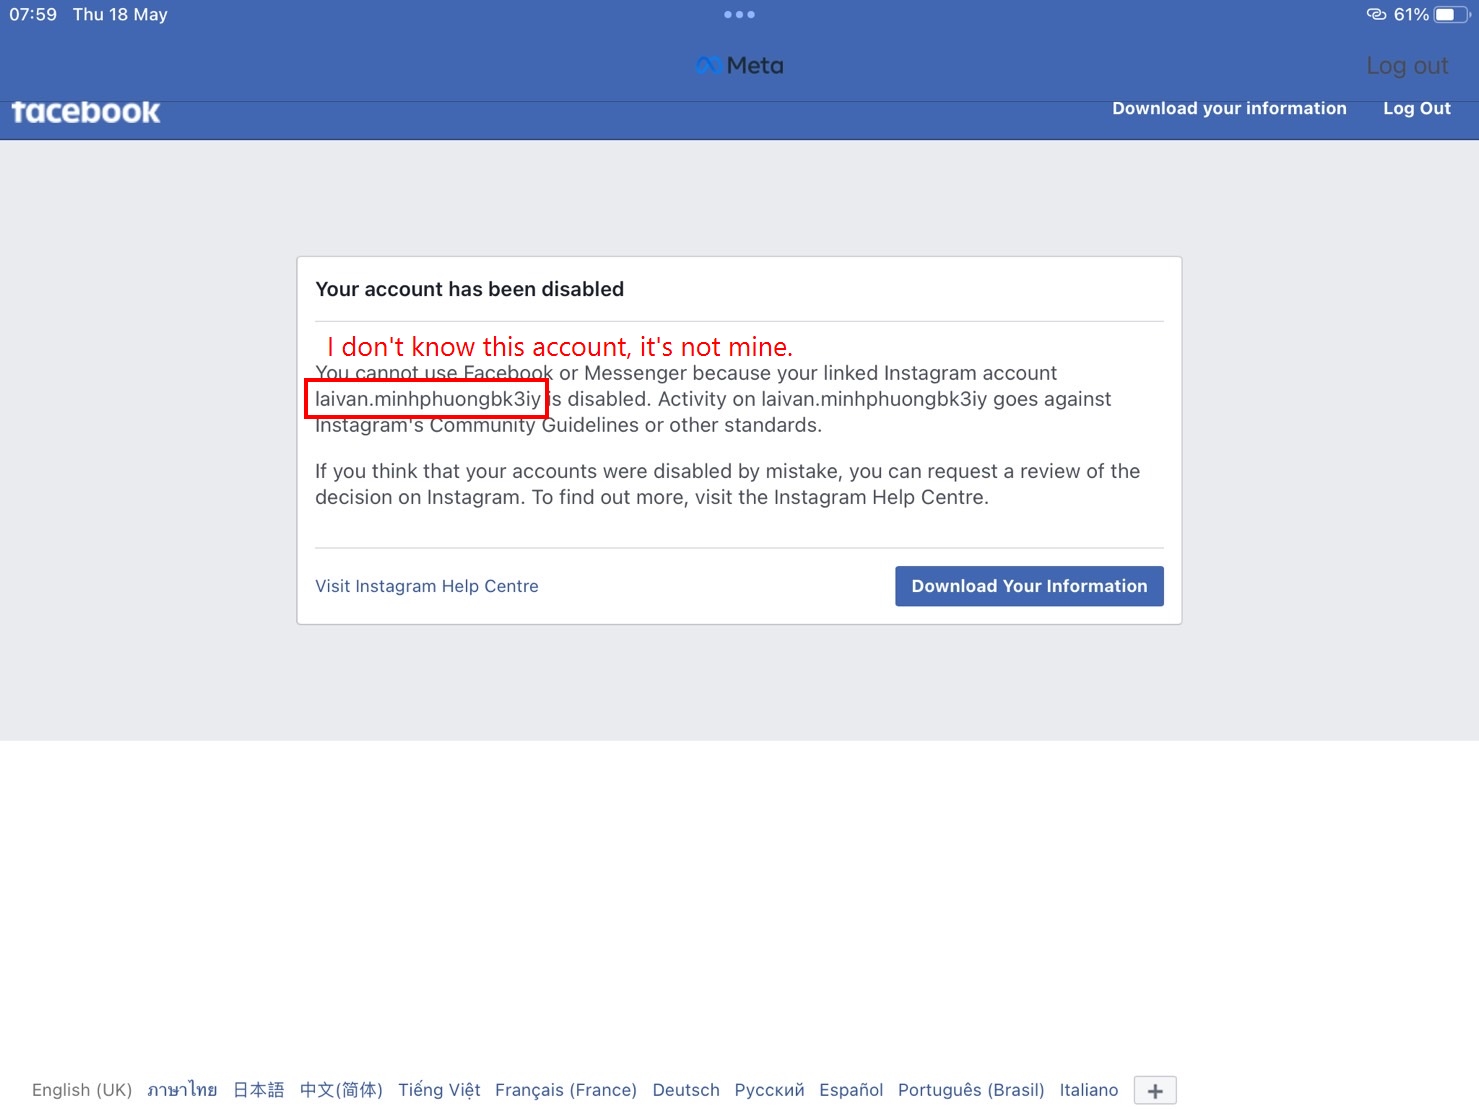Switch language to Deutsch
This screenshot has width=1479, height=1109.
point(686,1090)
